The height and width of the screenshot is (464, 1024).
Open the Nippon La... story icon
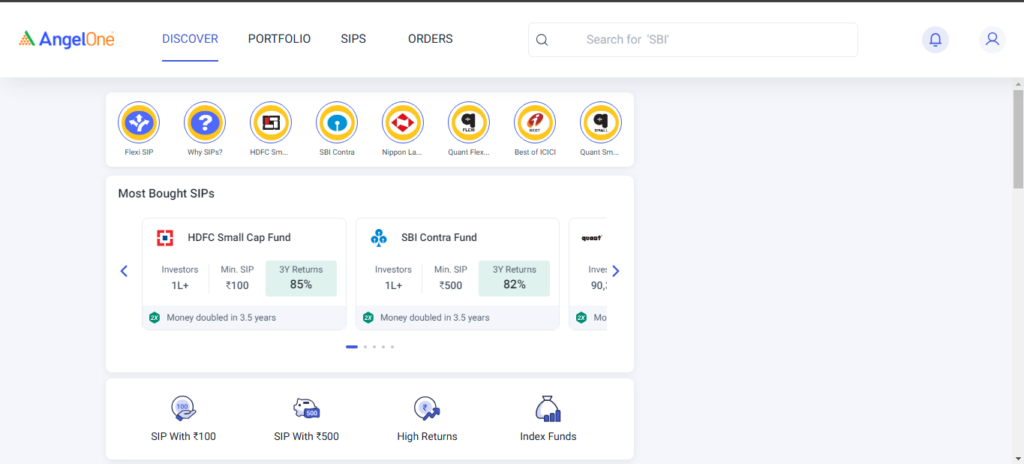coord(403,122)
